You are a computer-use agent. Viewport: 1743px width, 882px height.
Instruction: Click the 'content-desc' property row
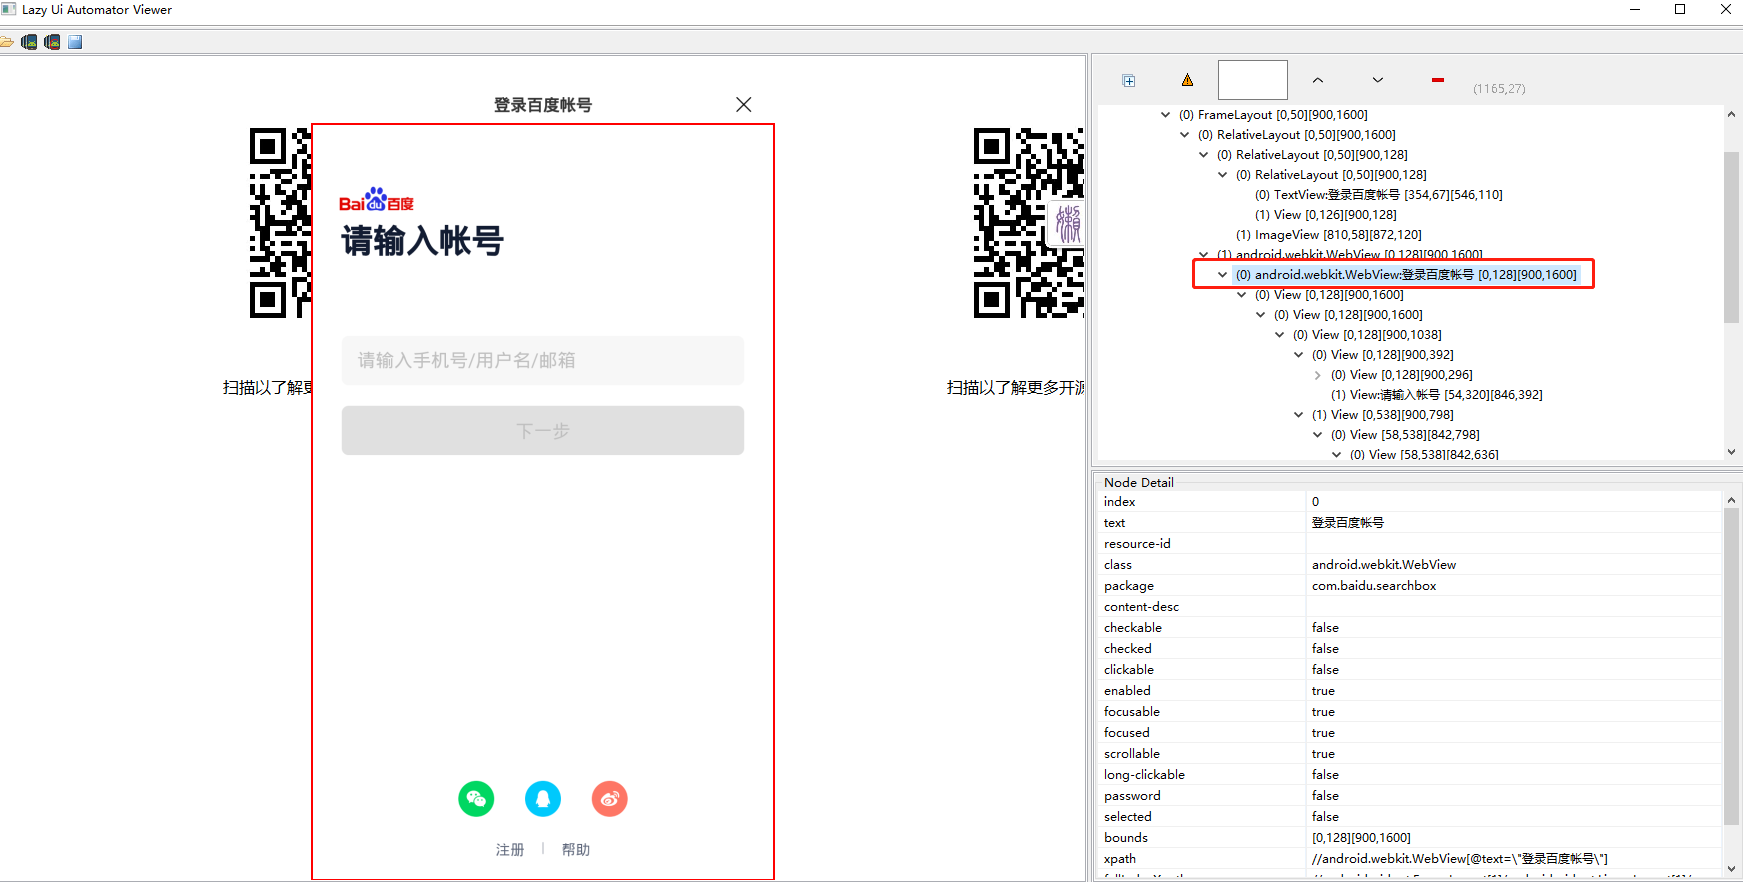[1409, 607]
